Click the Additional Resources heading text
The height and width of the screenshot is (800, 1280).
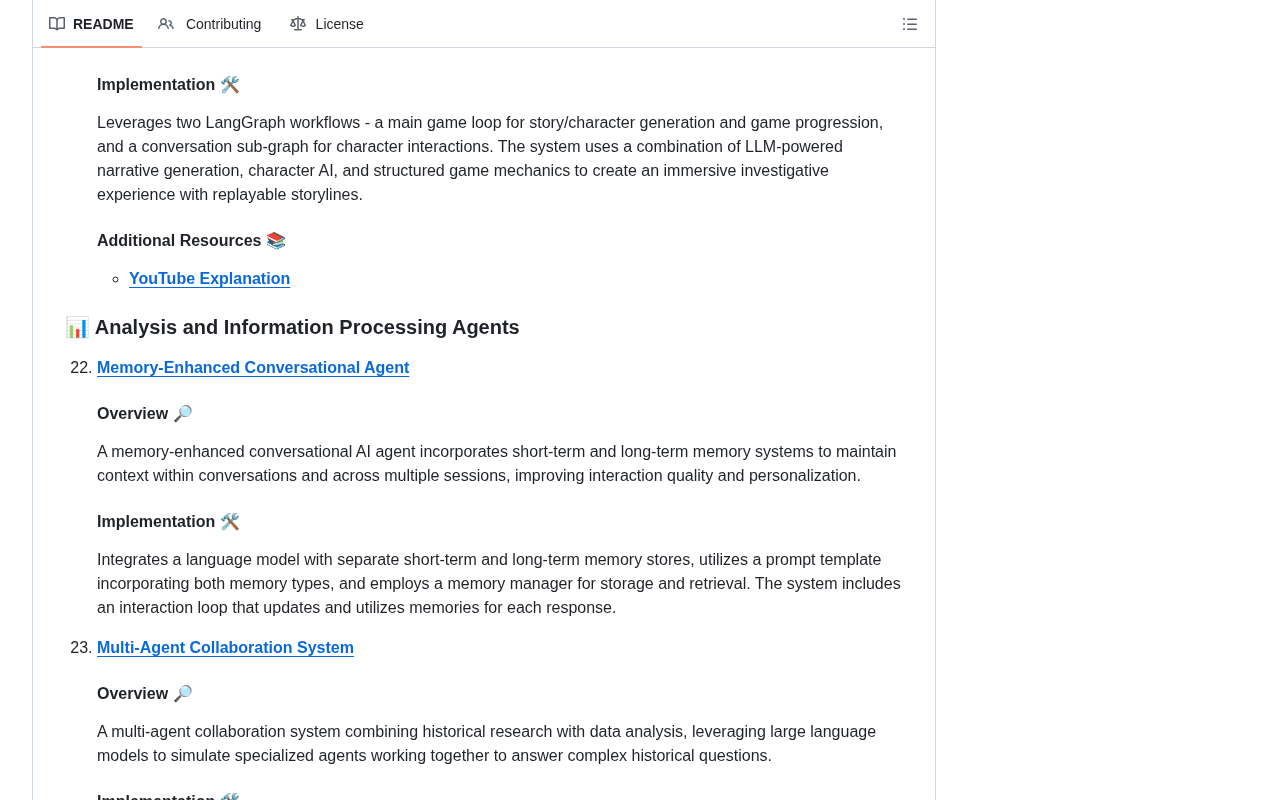pos(179,241)
